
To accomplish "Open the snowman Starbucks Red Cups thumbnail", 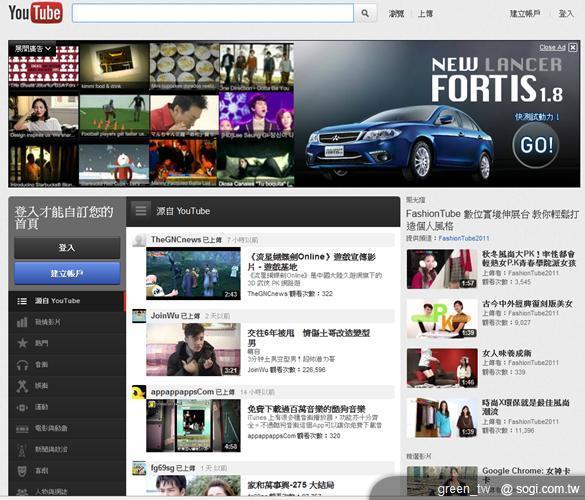I will (114, 165).
